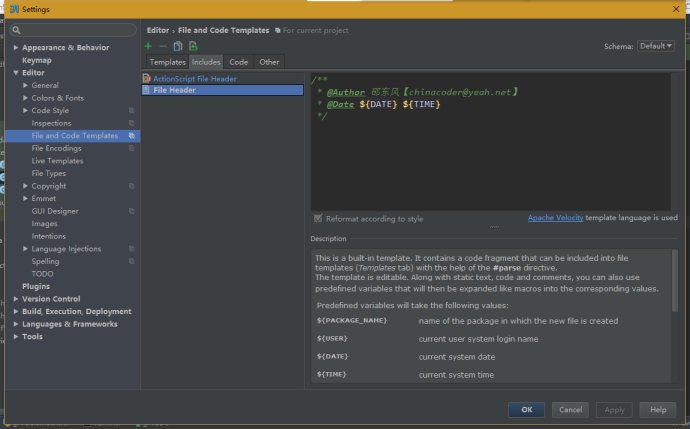Screen dimensions: 690x429
Task: Open Spelling settings page
Action: click(45, 261)
